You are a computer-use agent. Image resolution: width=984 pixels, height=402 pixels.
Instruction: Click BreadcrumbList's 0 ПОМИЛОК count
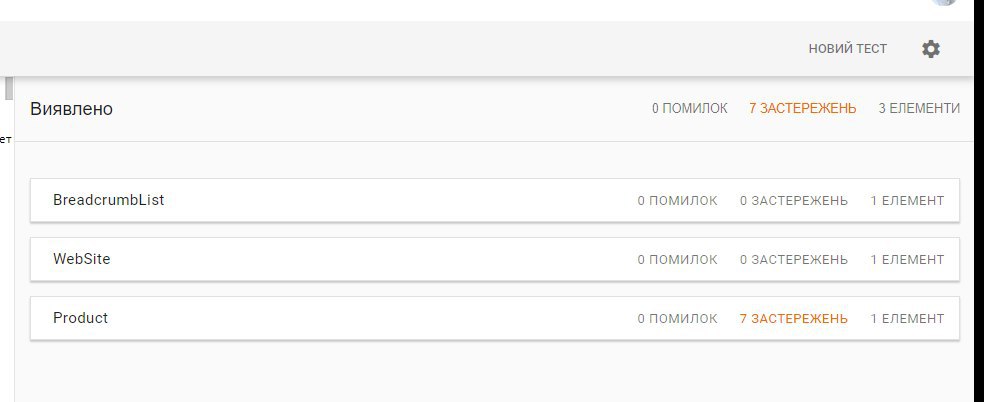pyautogui.click(x=677, y=201)
